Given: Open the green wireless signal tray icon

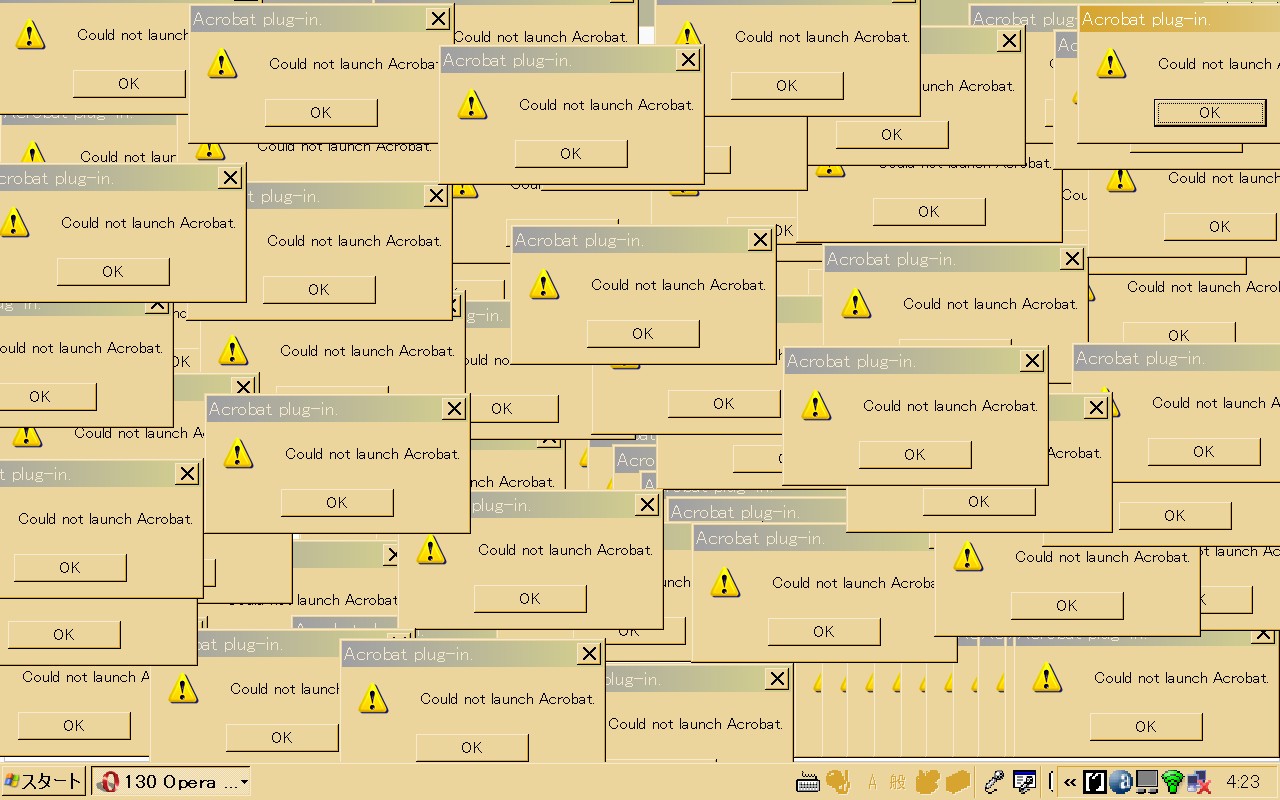Looking at the screenshot, I should (x=1172, y=782).
